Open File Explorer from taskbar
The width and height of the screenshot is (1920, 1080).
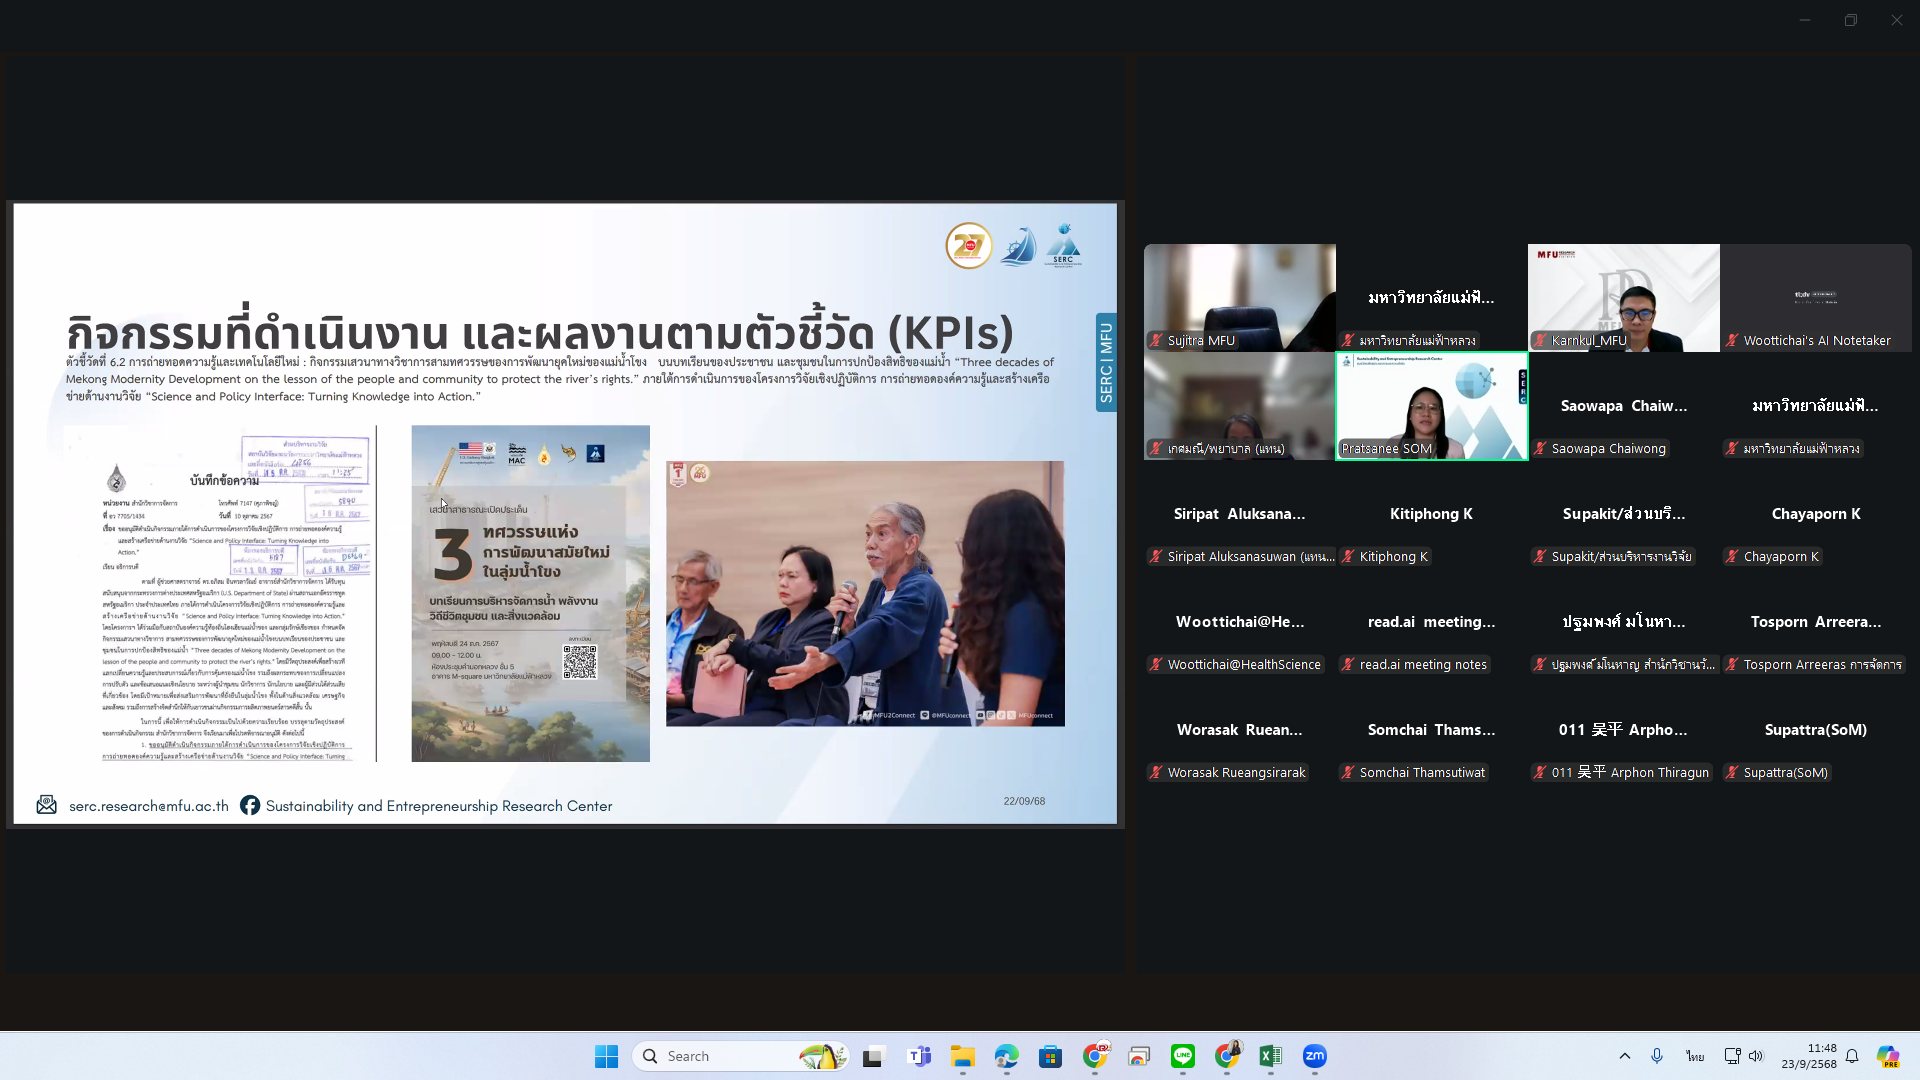[x=962, y=1056]
